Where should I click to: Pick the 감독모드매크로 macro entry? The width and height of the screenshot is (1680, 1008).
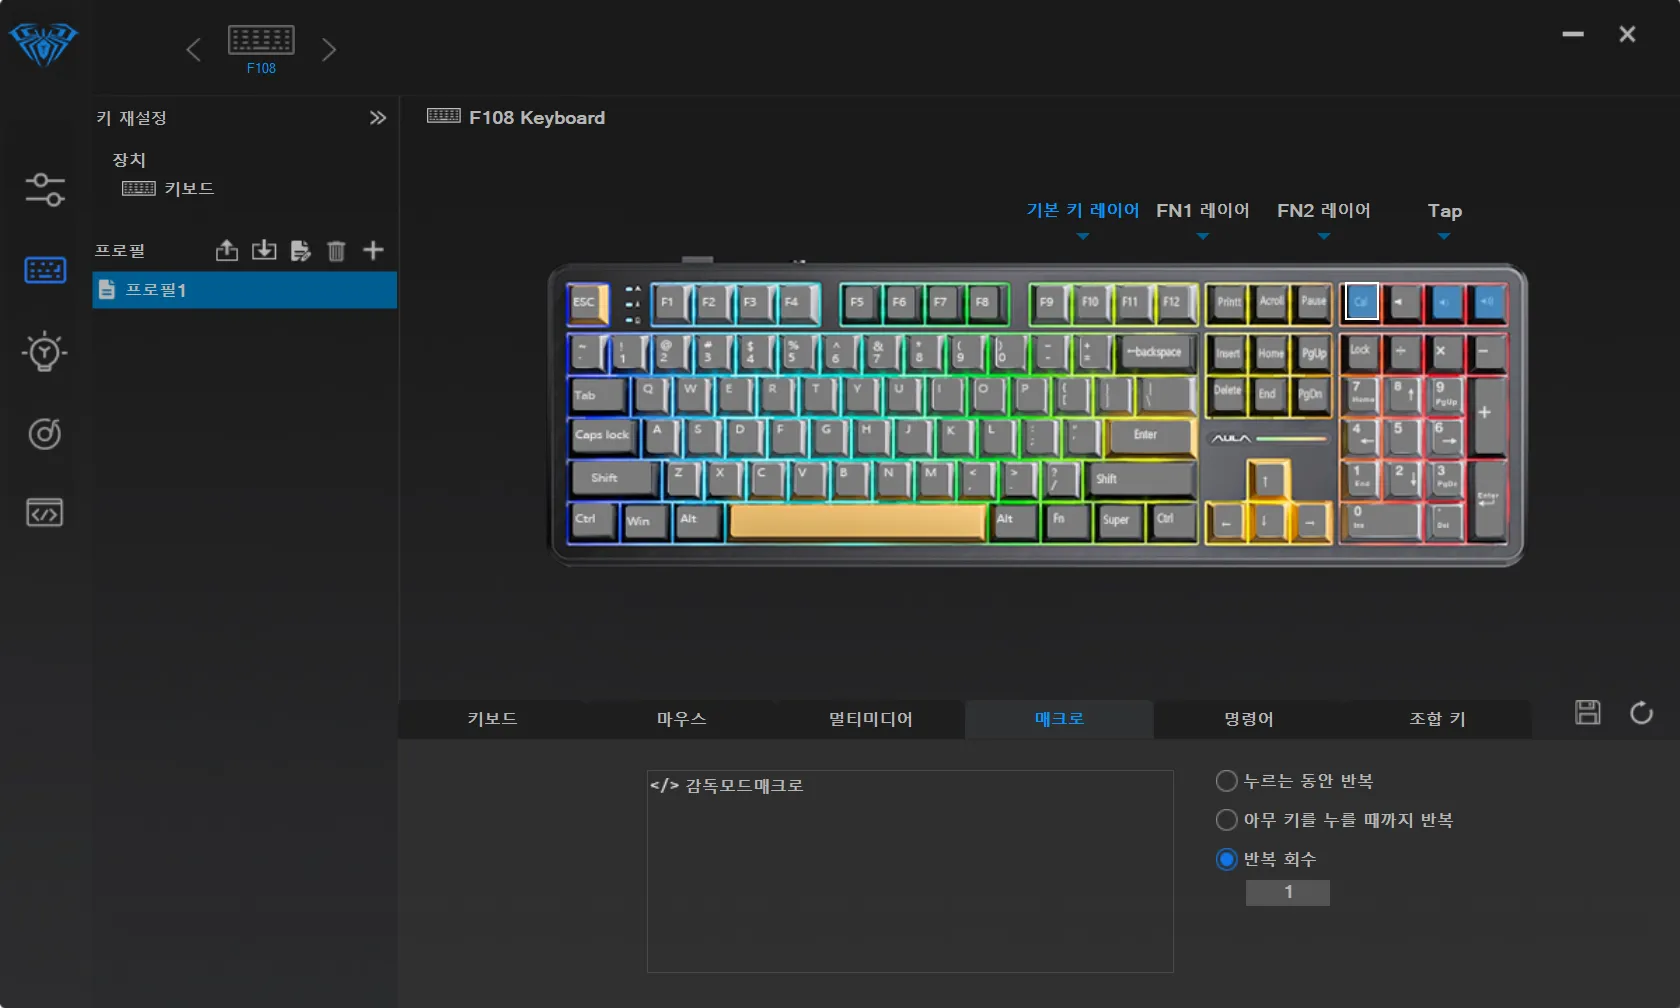click(727, 786)
